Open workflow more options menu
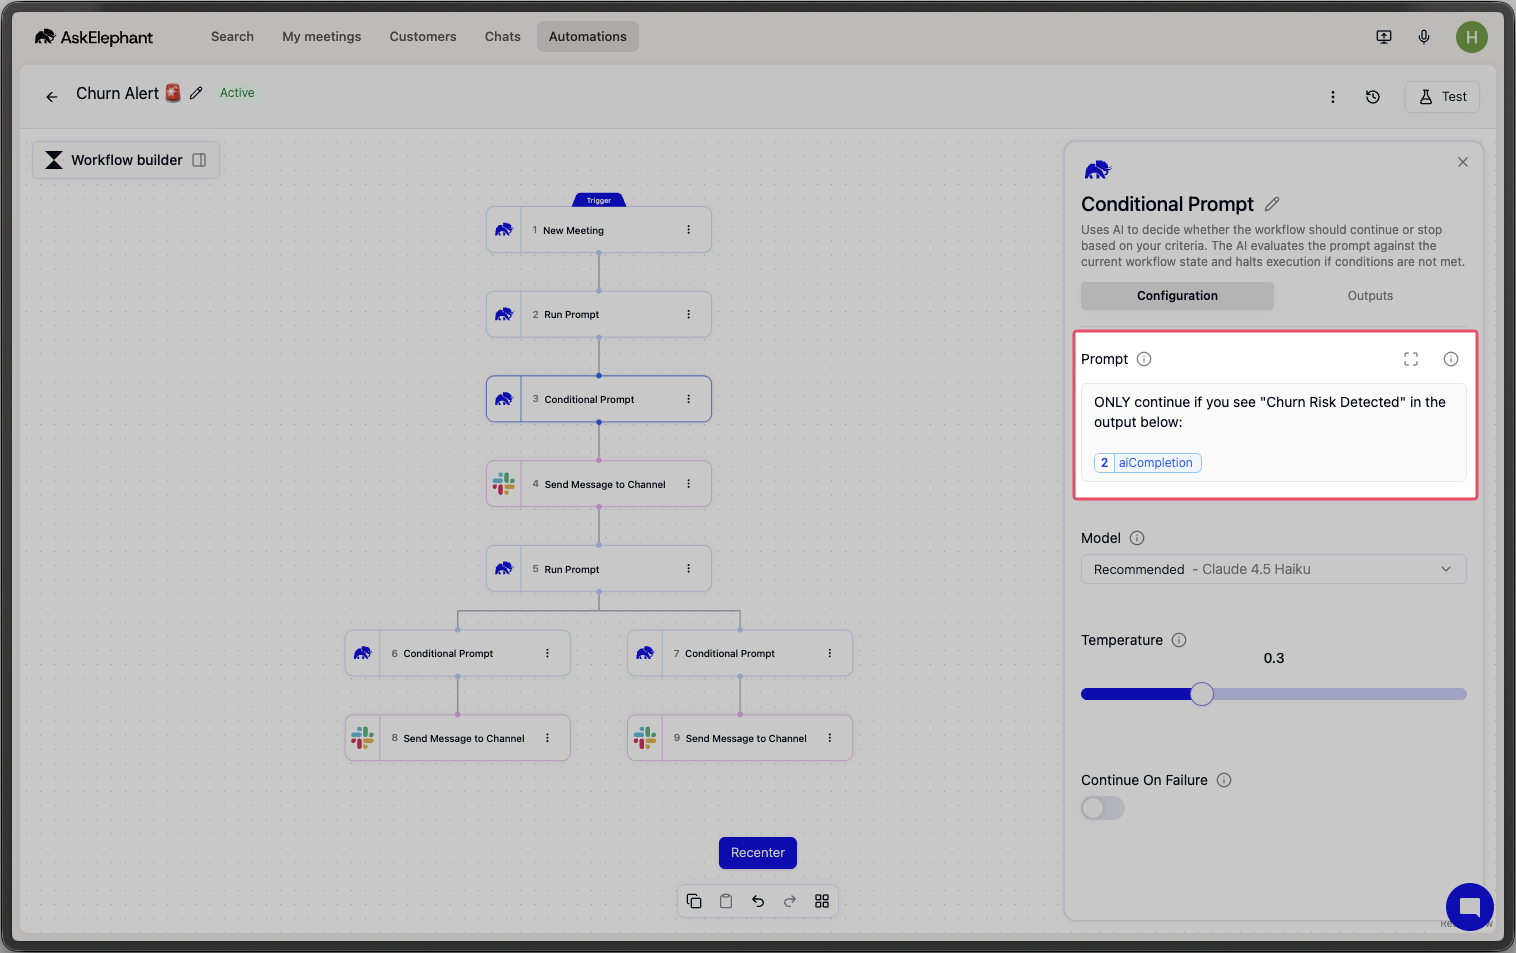1516x953 pixels. [1333, 97]
